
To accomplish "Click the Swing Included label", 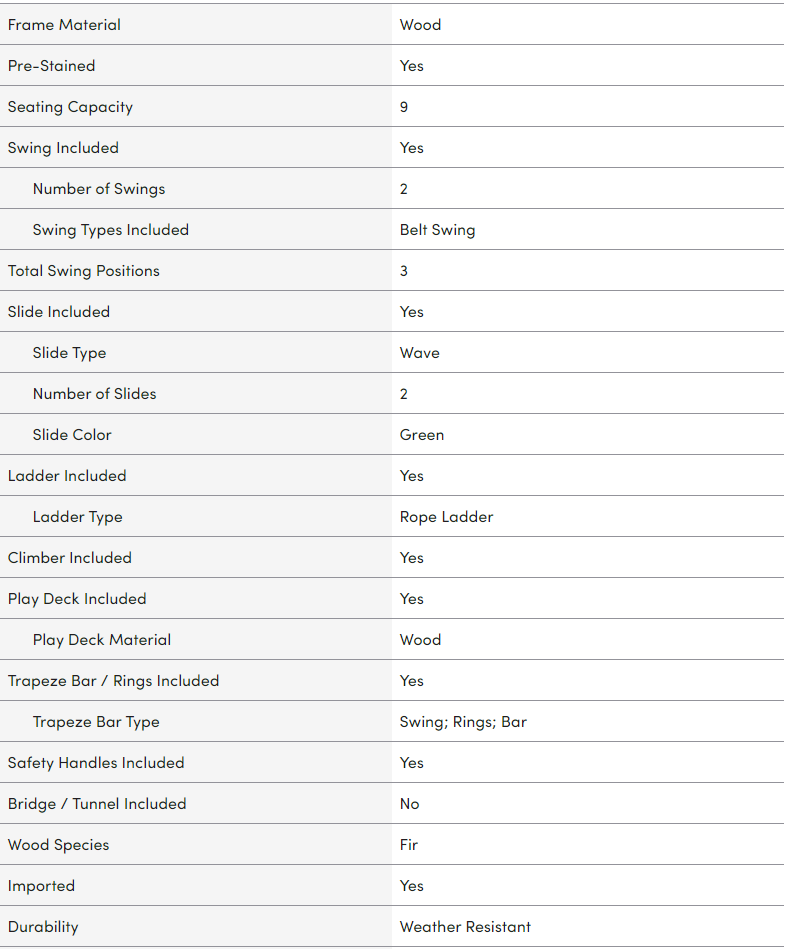I will click(x=63, y=148).
